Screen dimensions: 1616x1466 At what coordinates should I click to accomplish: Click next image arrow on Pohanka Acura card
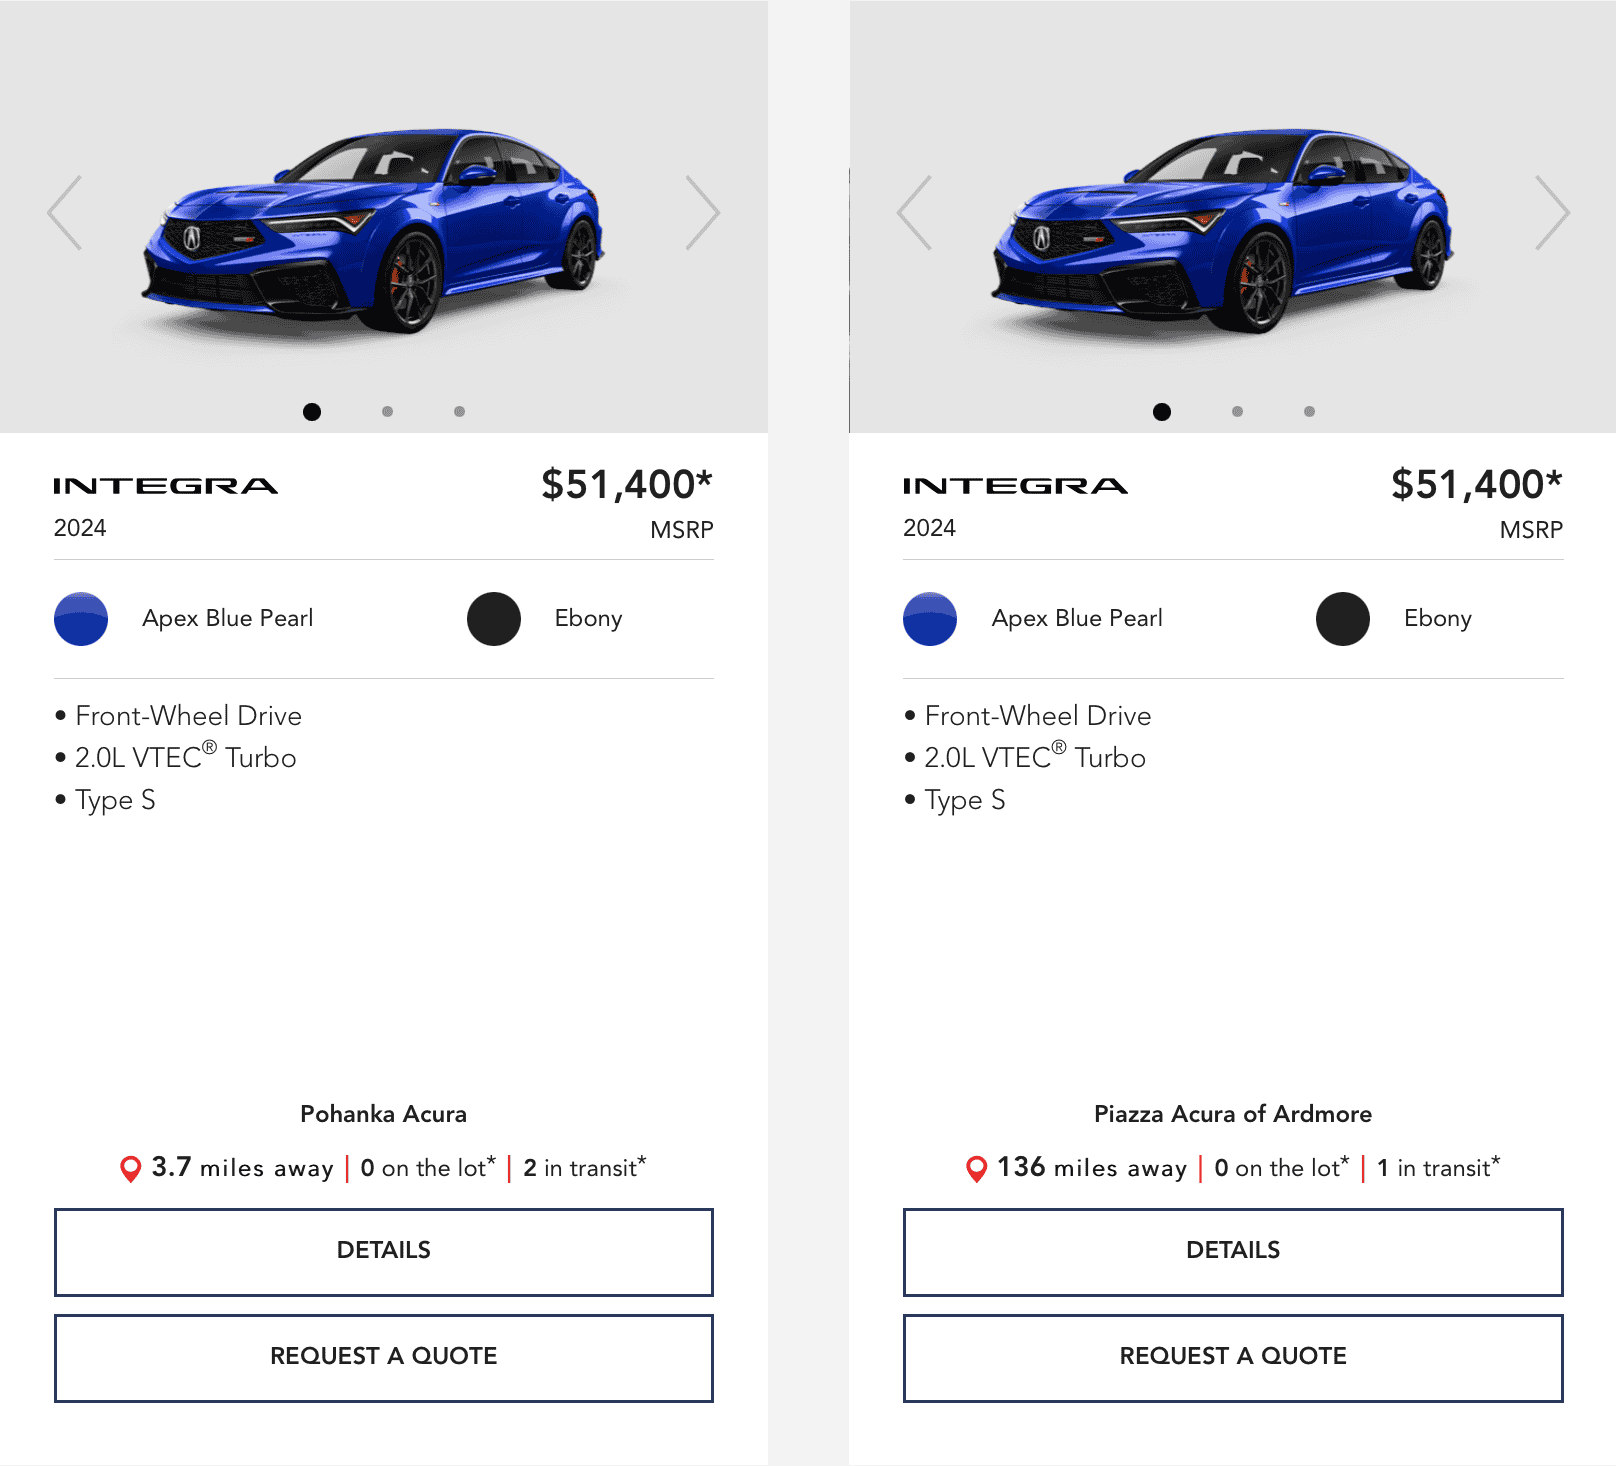[x=702, y=213]
